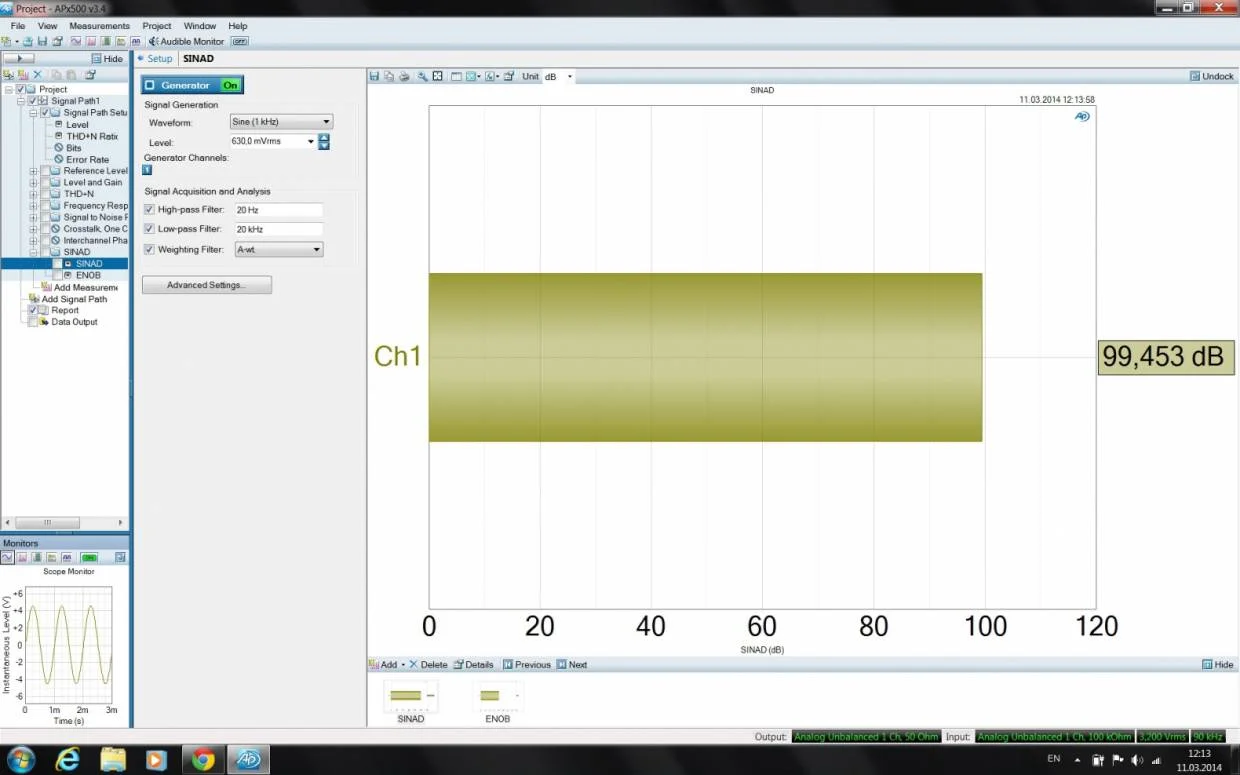Click the speaker icon for Audible Monitor
The width and height of the screenshot is (1240, 775).
153,41
